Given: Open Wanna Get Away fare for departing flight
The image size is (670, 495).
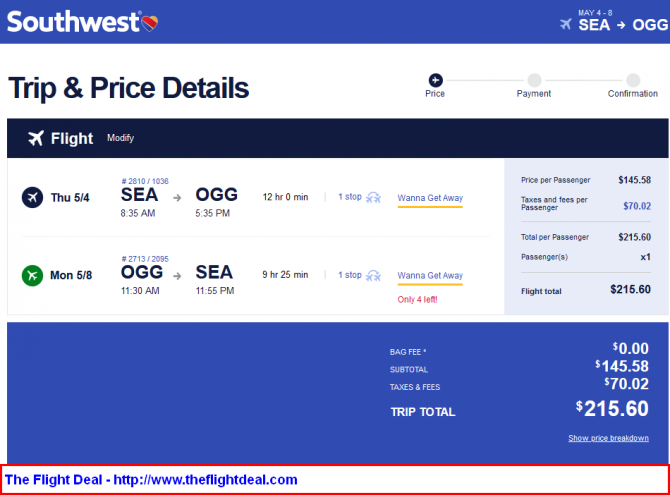Looking at the screenshot, I should (x=430, y=198).
